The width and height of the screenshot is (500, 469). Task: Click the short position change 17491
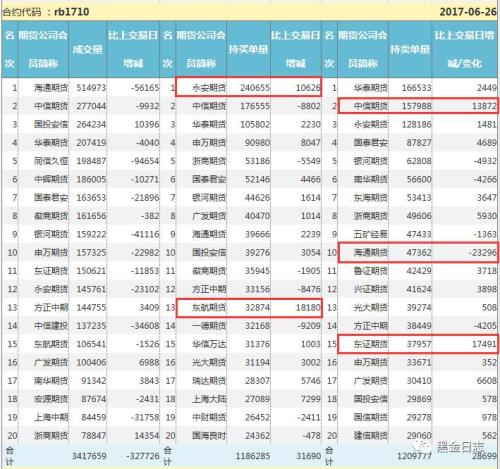pyautogui.click(x=484, y=344)
